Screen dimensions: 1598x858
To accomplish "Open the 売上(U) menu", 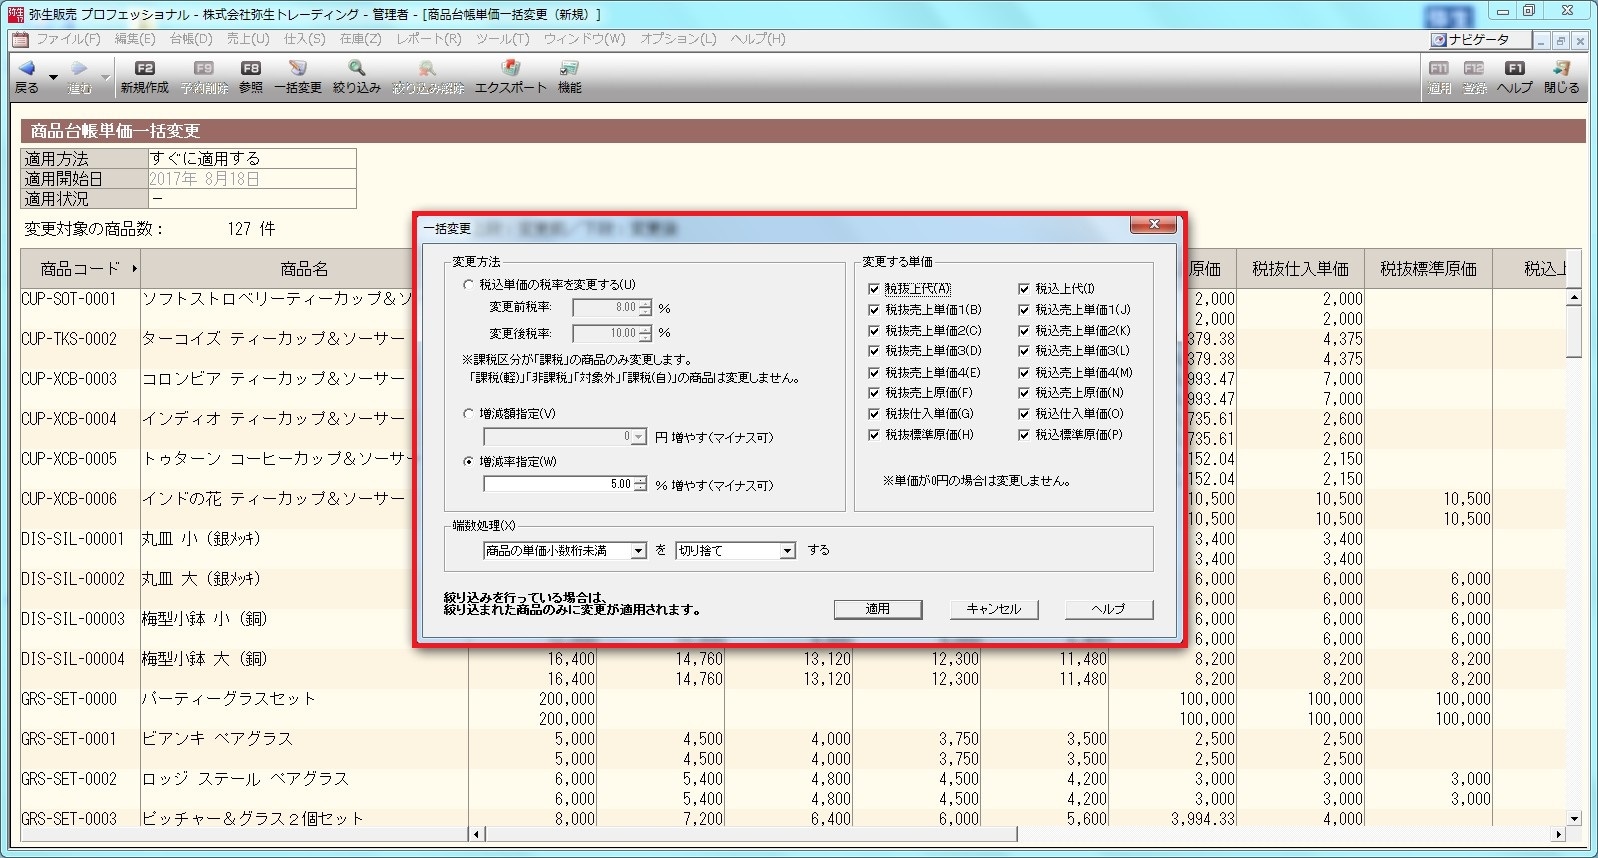I will [248, 39].
